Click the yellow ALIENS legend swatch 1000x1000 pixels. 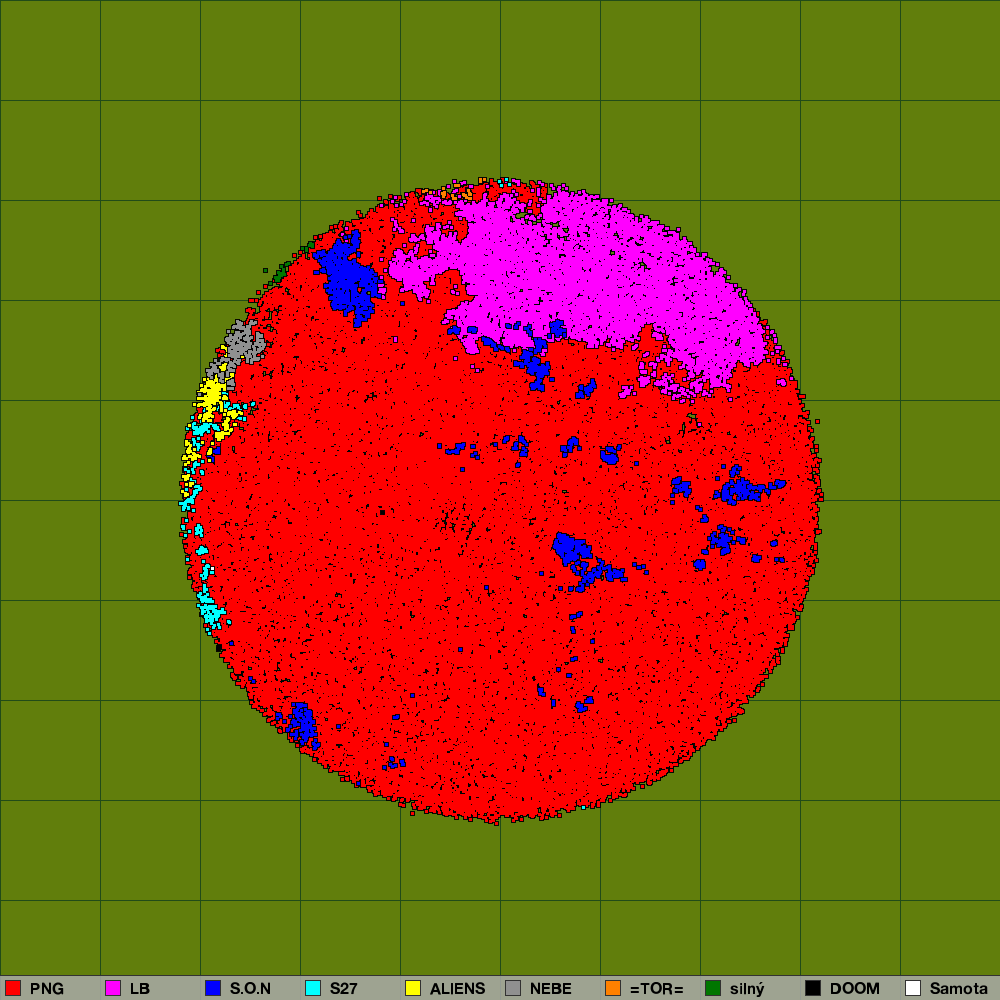pyautogui.click(x=413, y=988)
